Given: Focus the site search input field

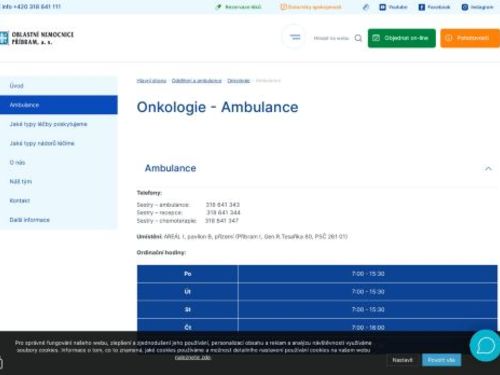Looking at the screenshot, I should pyautogui.click(x=331, y=38).
